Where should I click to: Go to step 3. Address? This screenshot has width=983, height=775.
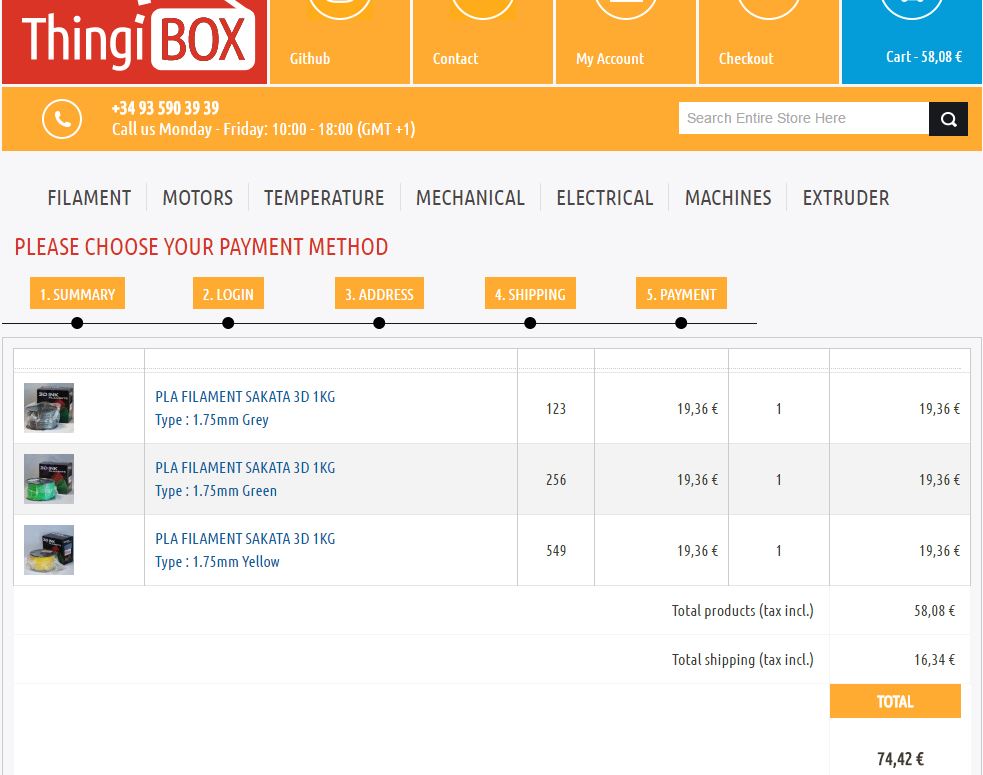tap(379, 293)
